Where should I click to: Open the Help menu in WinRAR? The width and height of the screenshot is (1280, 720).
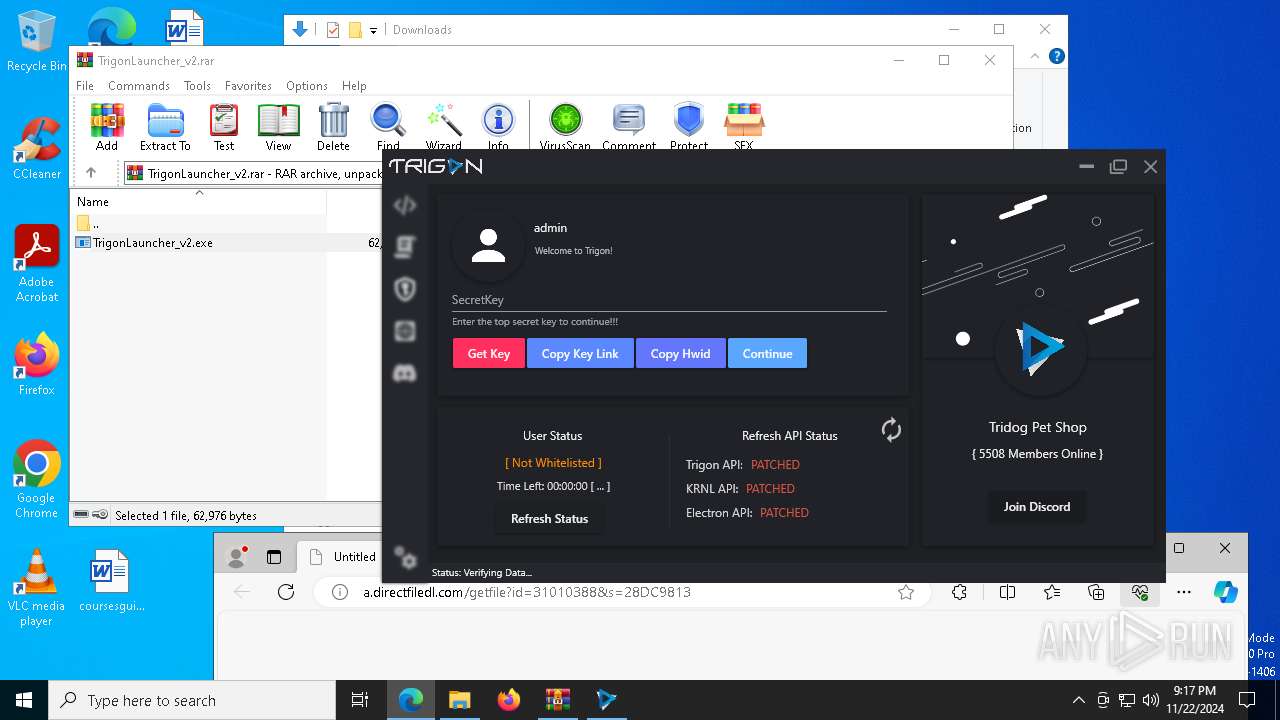[354, 86]
